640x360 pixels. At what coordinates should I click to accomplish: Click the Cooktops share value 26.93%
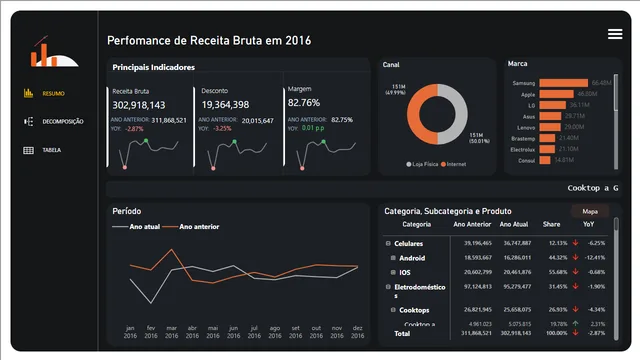(558, 309)
